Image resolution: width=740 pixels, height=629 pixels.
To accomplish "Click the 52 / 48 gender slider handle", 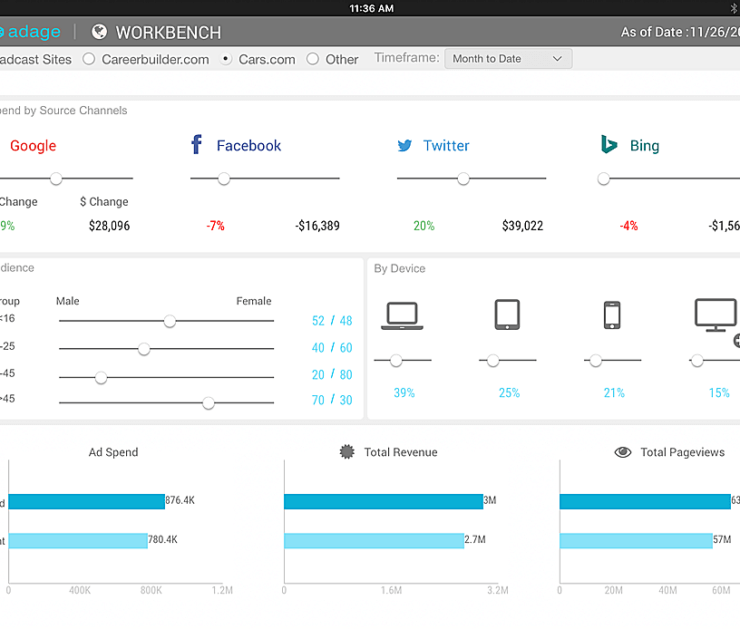I will pyautogui.click(x=170, y=321).
